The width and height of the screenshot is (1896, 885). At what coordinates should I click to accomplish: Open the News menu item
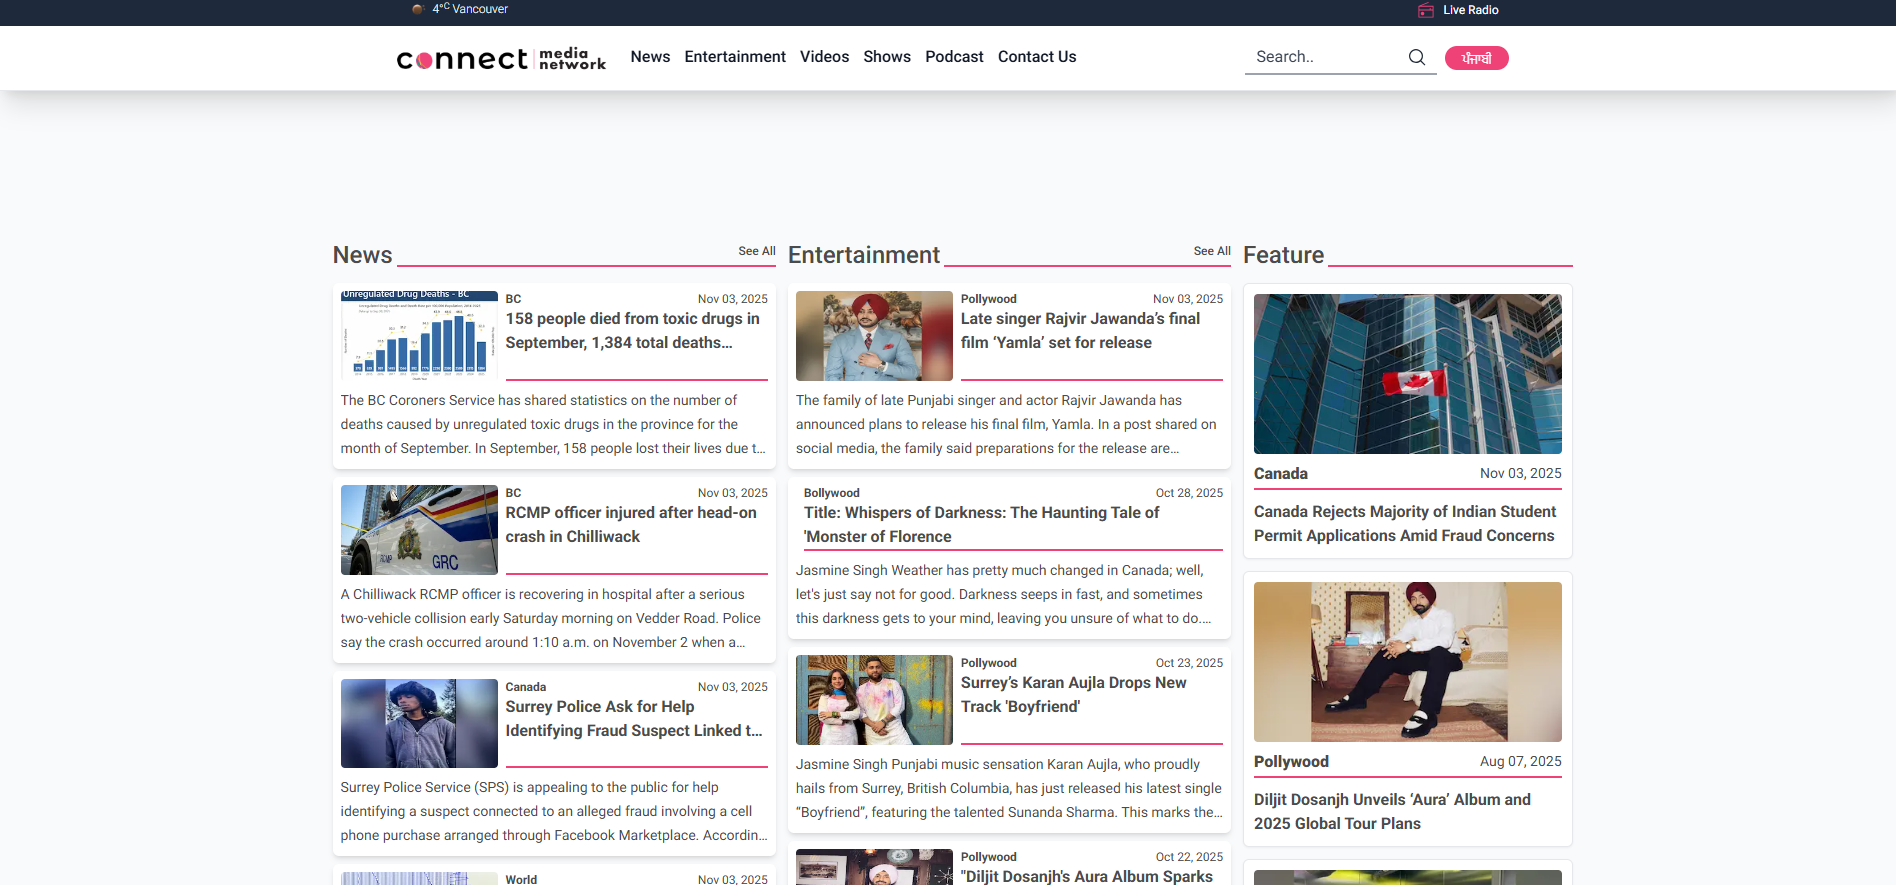[650, 57]
